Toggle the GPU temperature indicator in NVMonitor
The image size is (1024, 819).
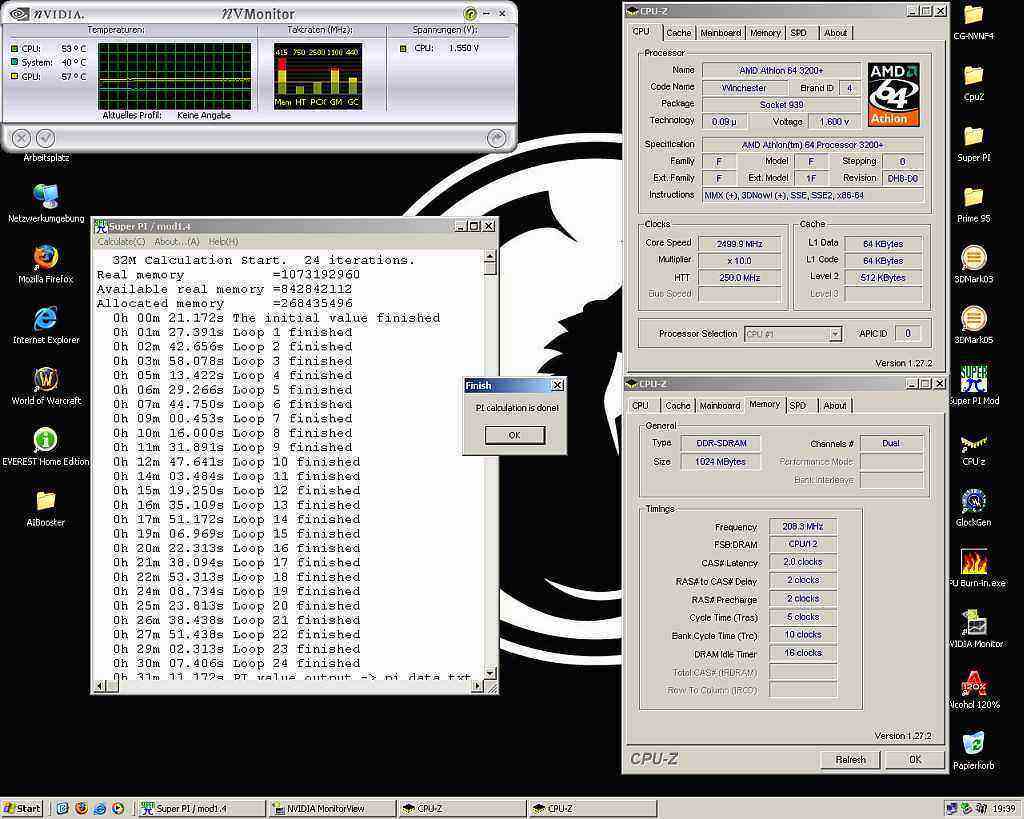coord(14,76)
